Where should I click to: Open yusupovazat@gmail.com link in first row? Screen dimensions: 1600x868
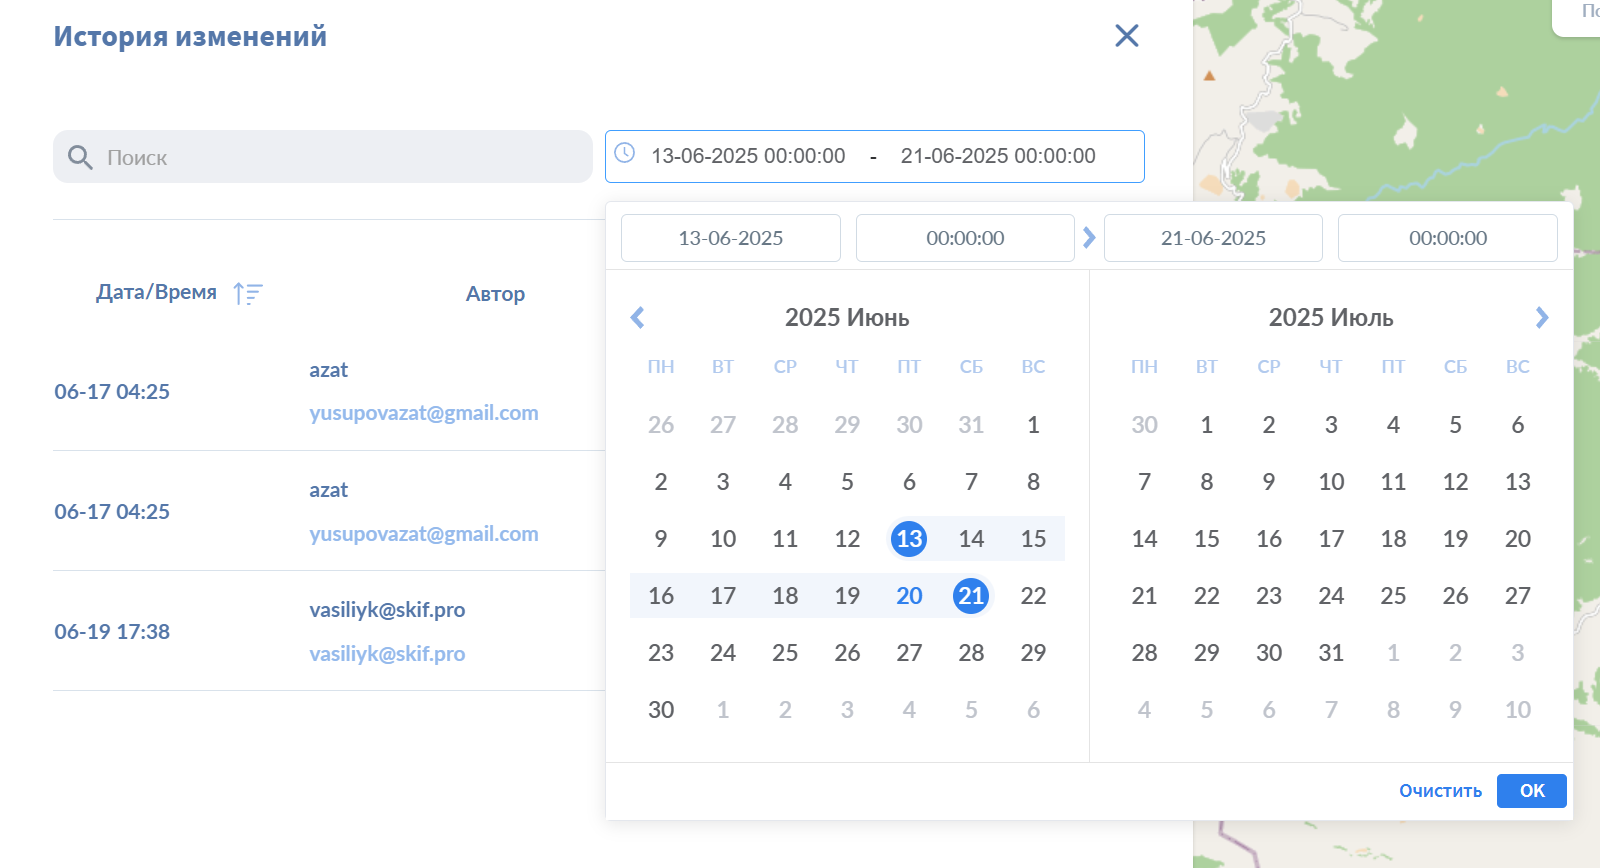click(423, 413)
